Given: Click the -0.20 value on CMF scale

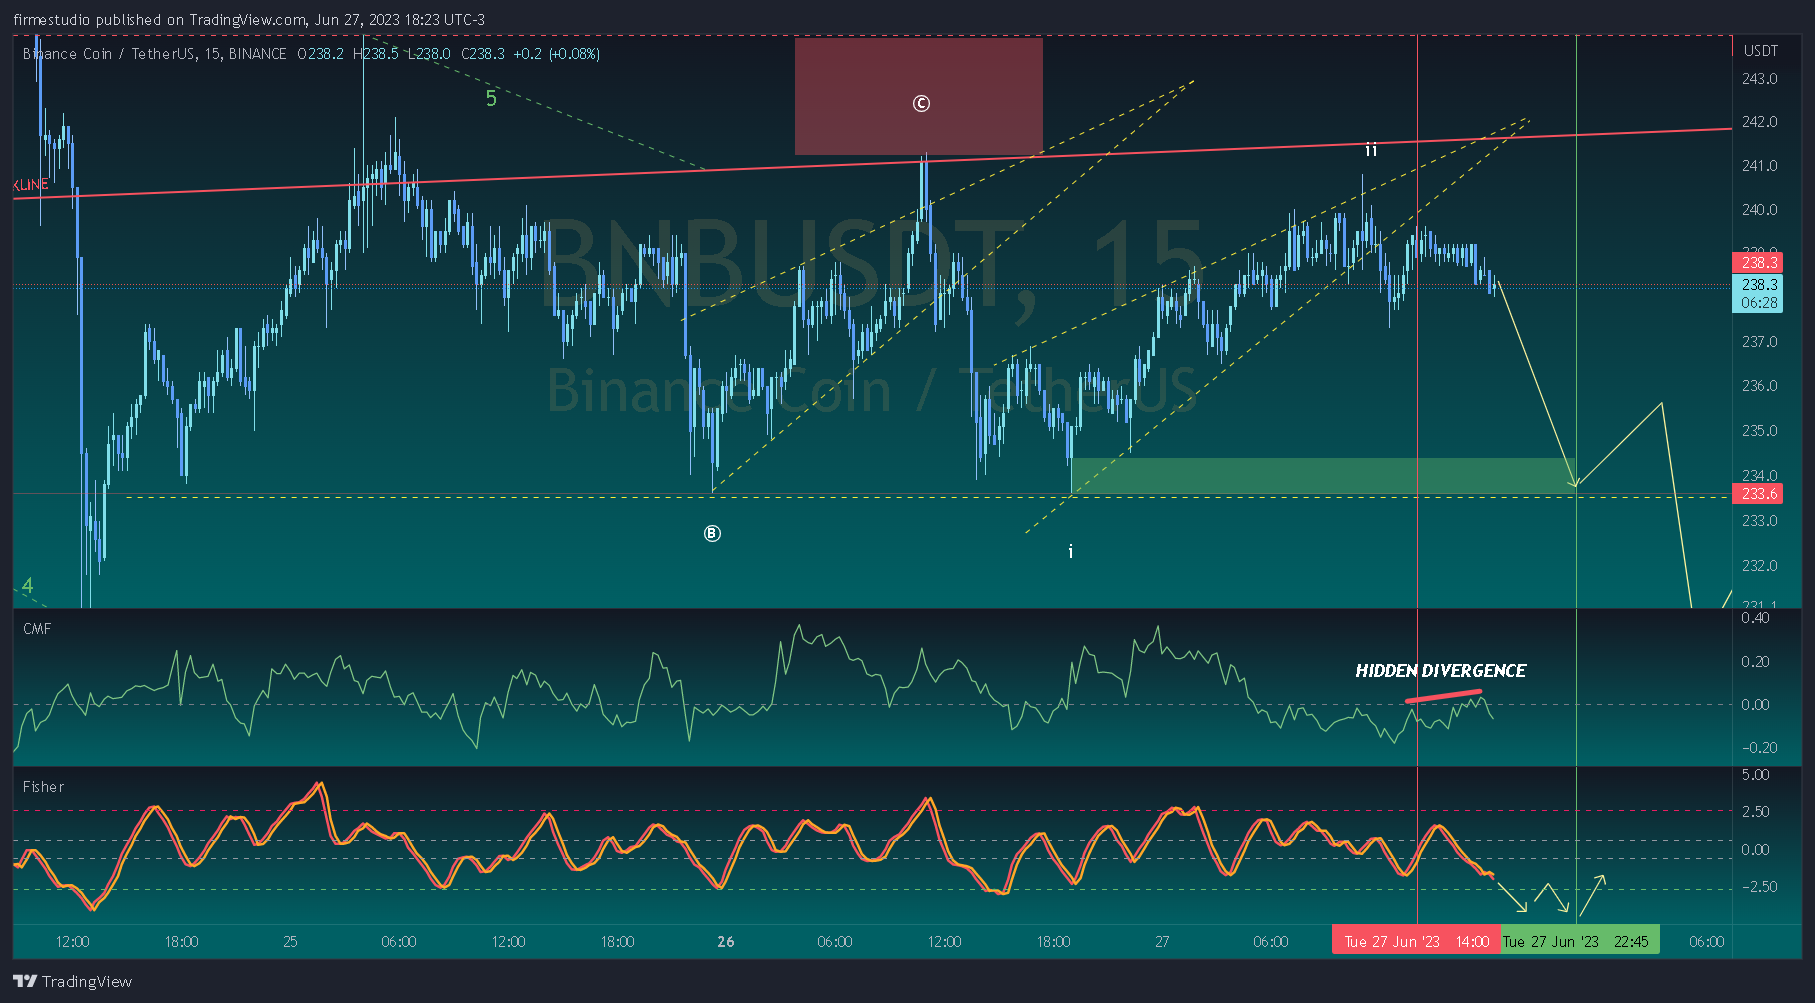Looking at the screenshot, I should pos(1759,748).
